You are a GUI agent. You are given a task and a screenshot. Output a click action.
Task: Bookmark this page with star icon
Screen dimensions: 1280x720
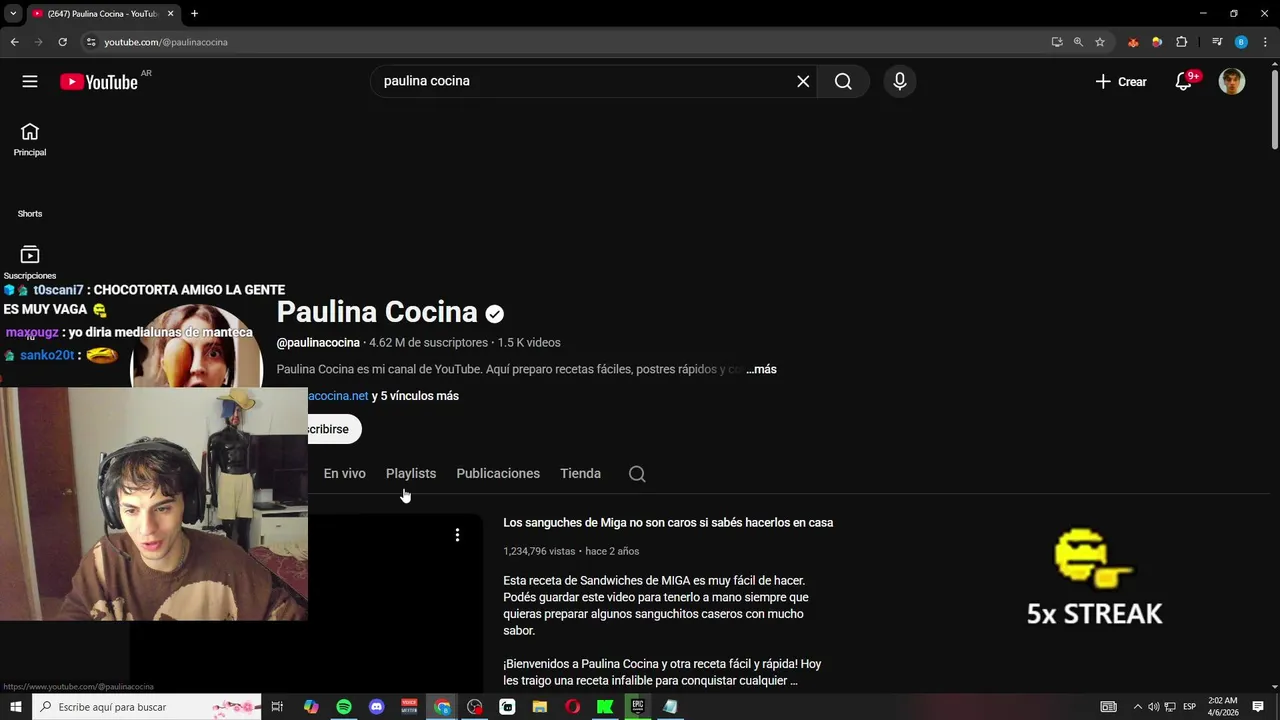pos(1100,42)
